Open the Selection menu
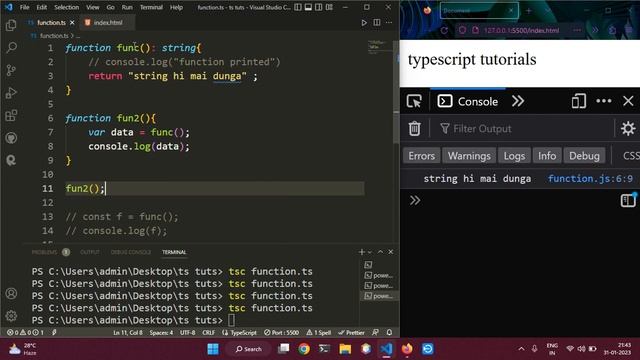Image resolution: width=640 pixels, height=360 pixels. click(67, 7)
